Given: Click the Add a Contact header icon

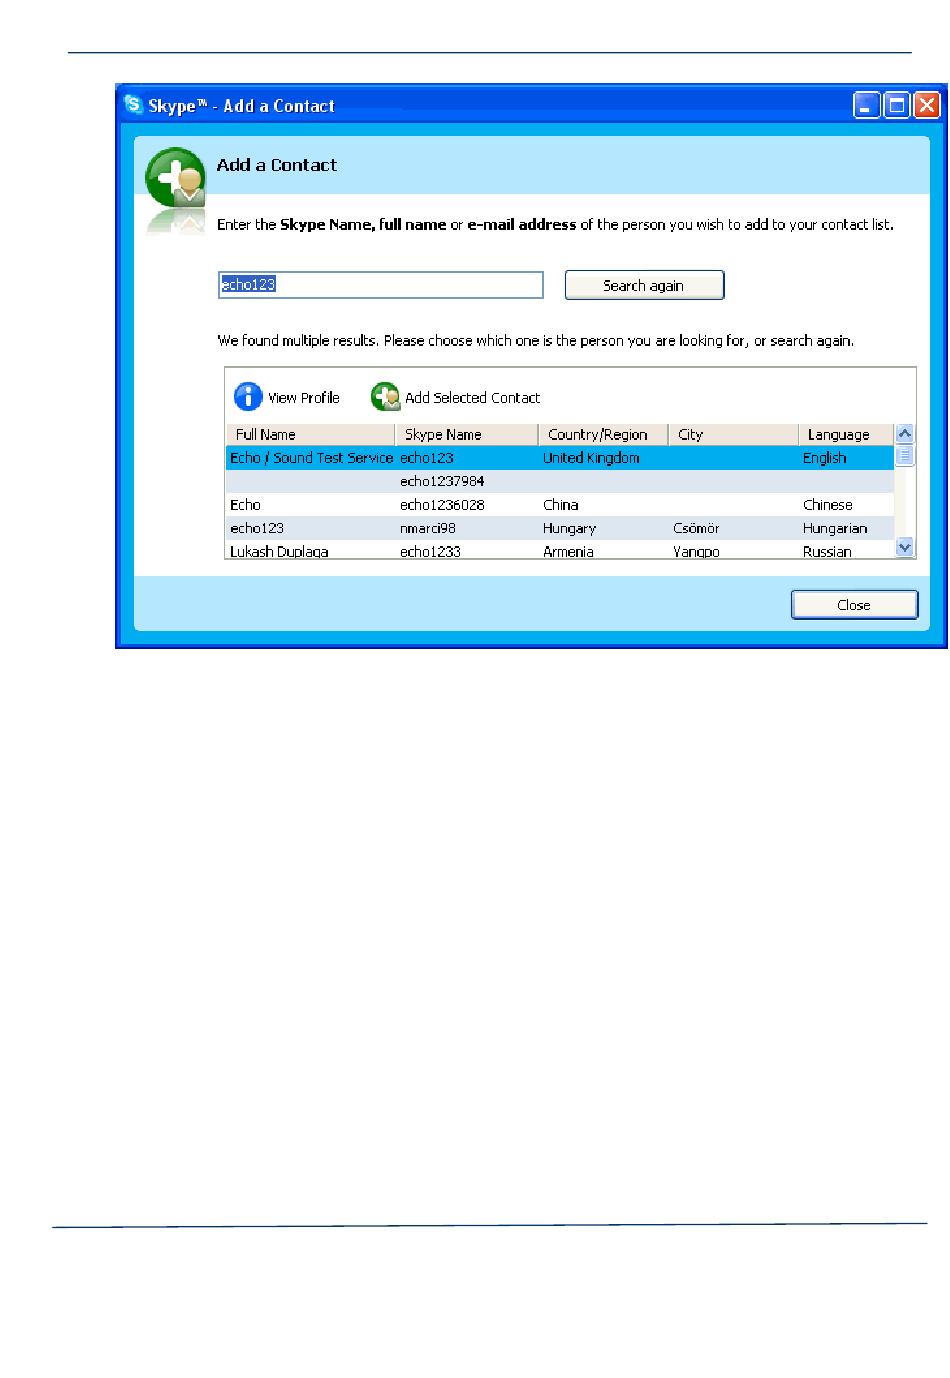Looking at the screenshot, I should tap(175, 180).
